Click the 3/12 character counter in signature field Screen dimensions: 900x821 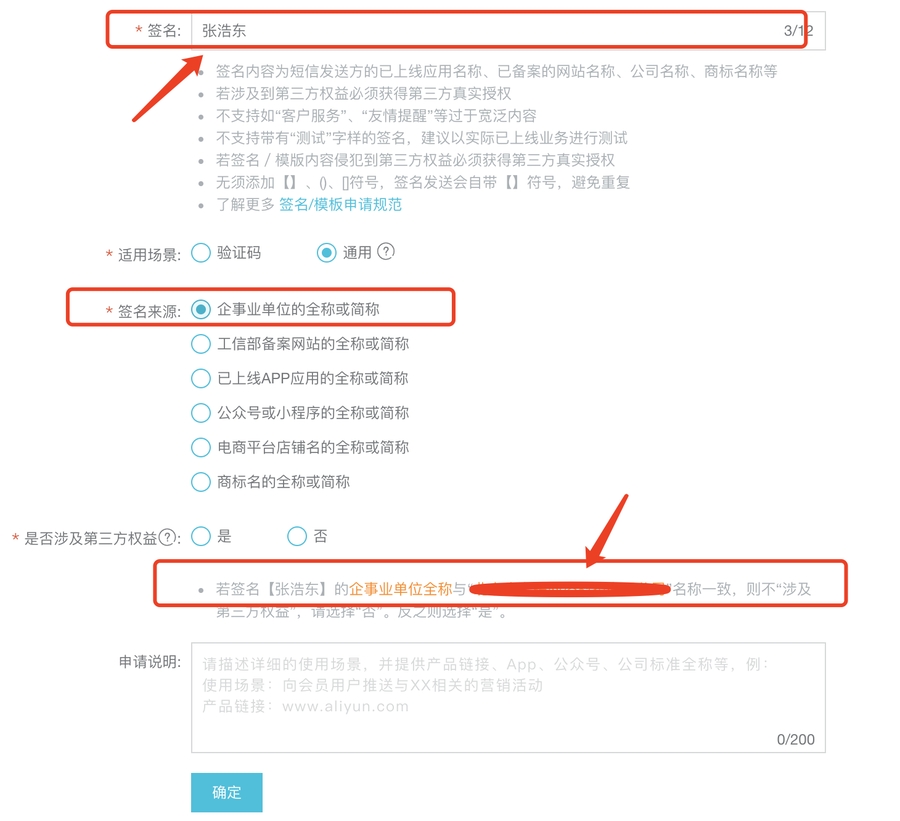[x=798, y=31]
